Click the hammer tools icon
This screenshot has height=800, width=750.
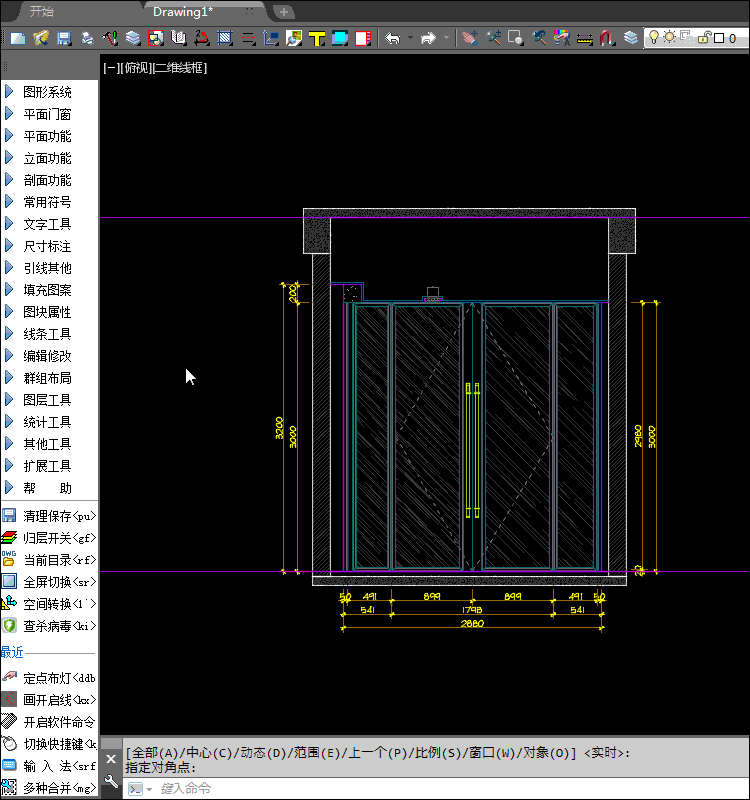(110, 38)
